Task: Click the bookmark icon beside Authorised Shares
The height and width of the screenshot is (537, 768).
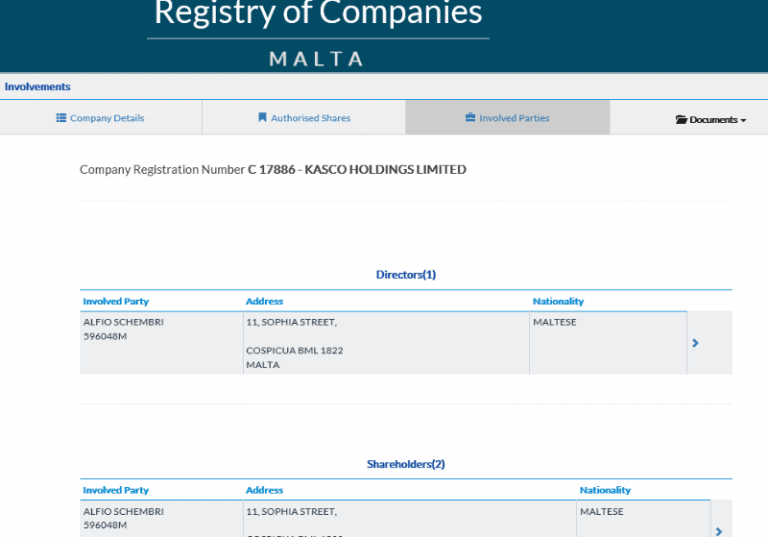Action: coord(262,118)
